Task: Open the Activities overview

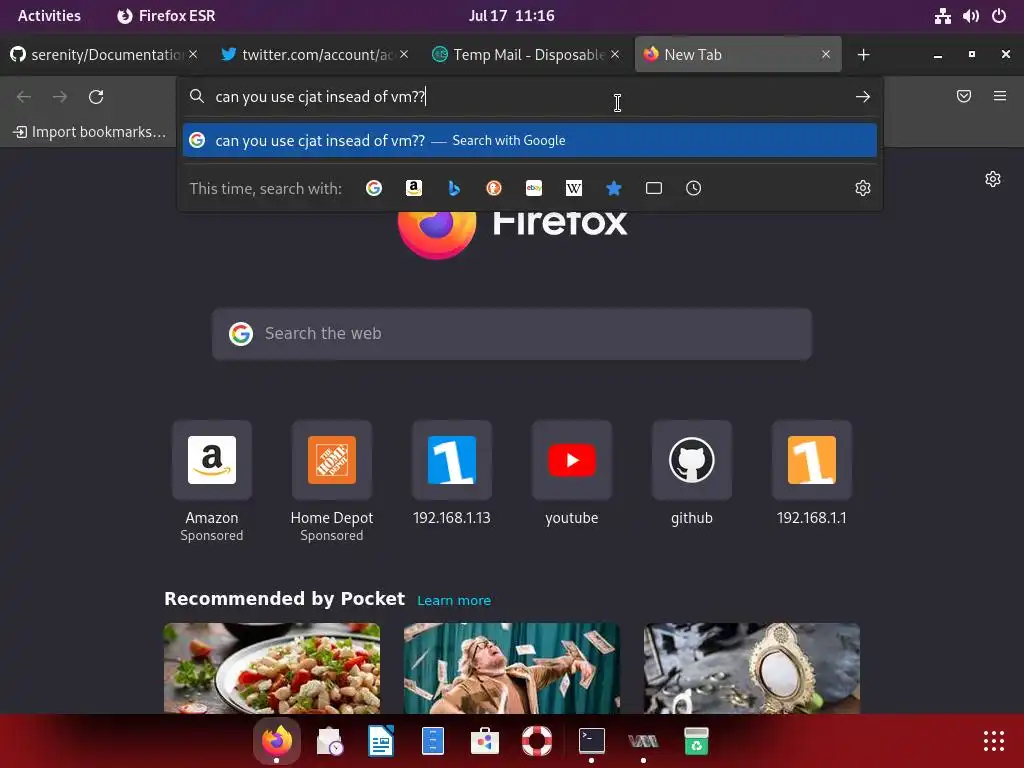Action: click(x=49, y=16)
